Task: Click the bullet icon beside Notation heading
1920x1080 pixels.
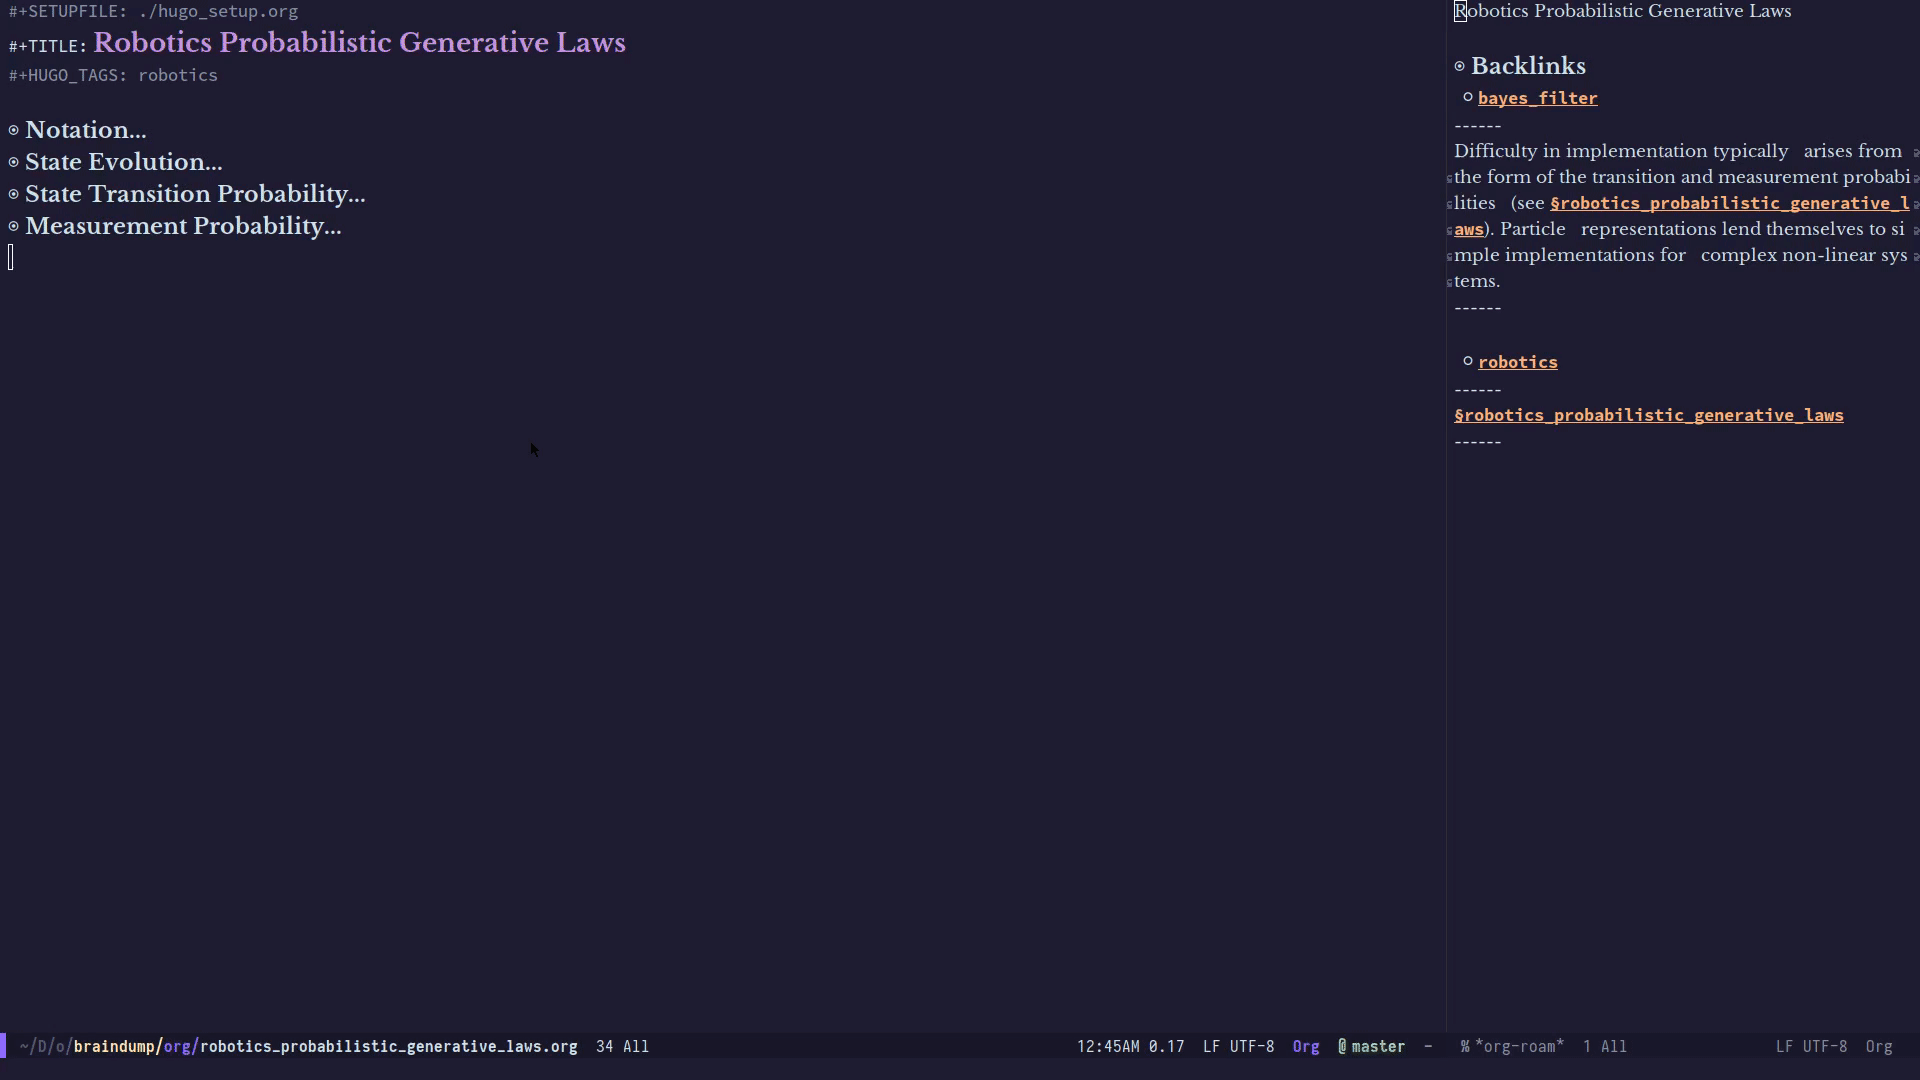Action: coord(14,130)
